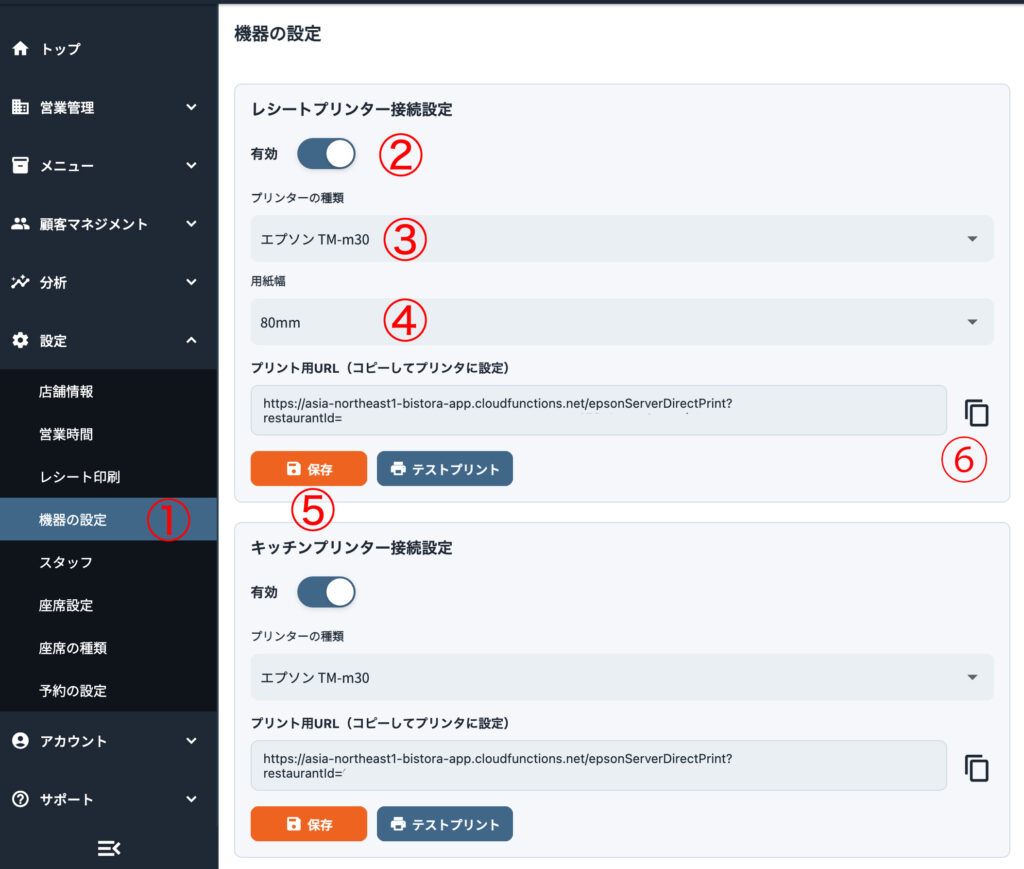Screen dimensions: 1024x869
Task: Click the building icon for 営業管理
Action: [x=20, y=107]
